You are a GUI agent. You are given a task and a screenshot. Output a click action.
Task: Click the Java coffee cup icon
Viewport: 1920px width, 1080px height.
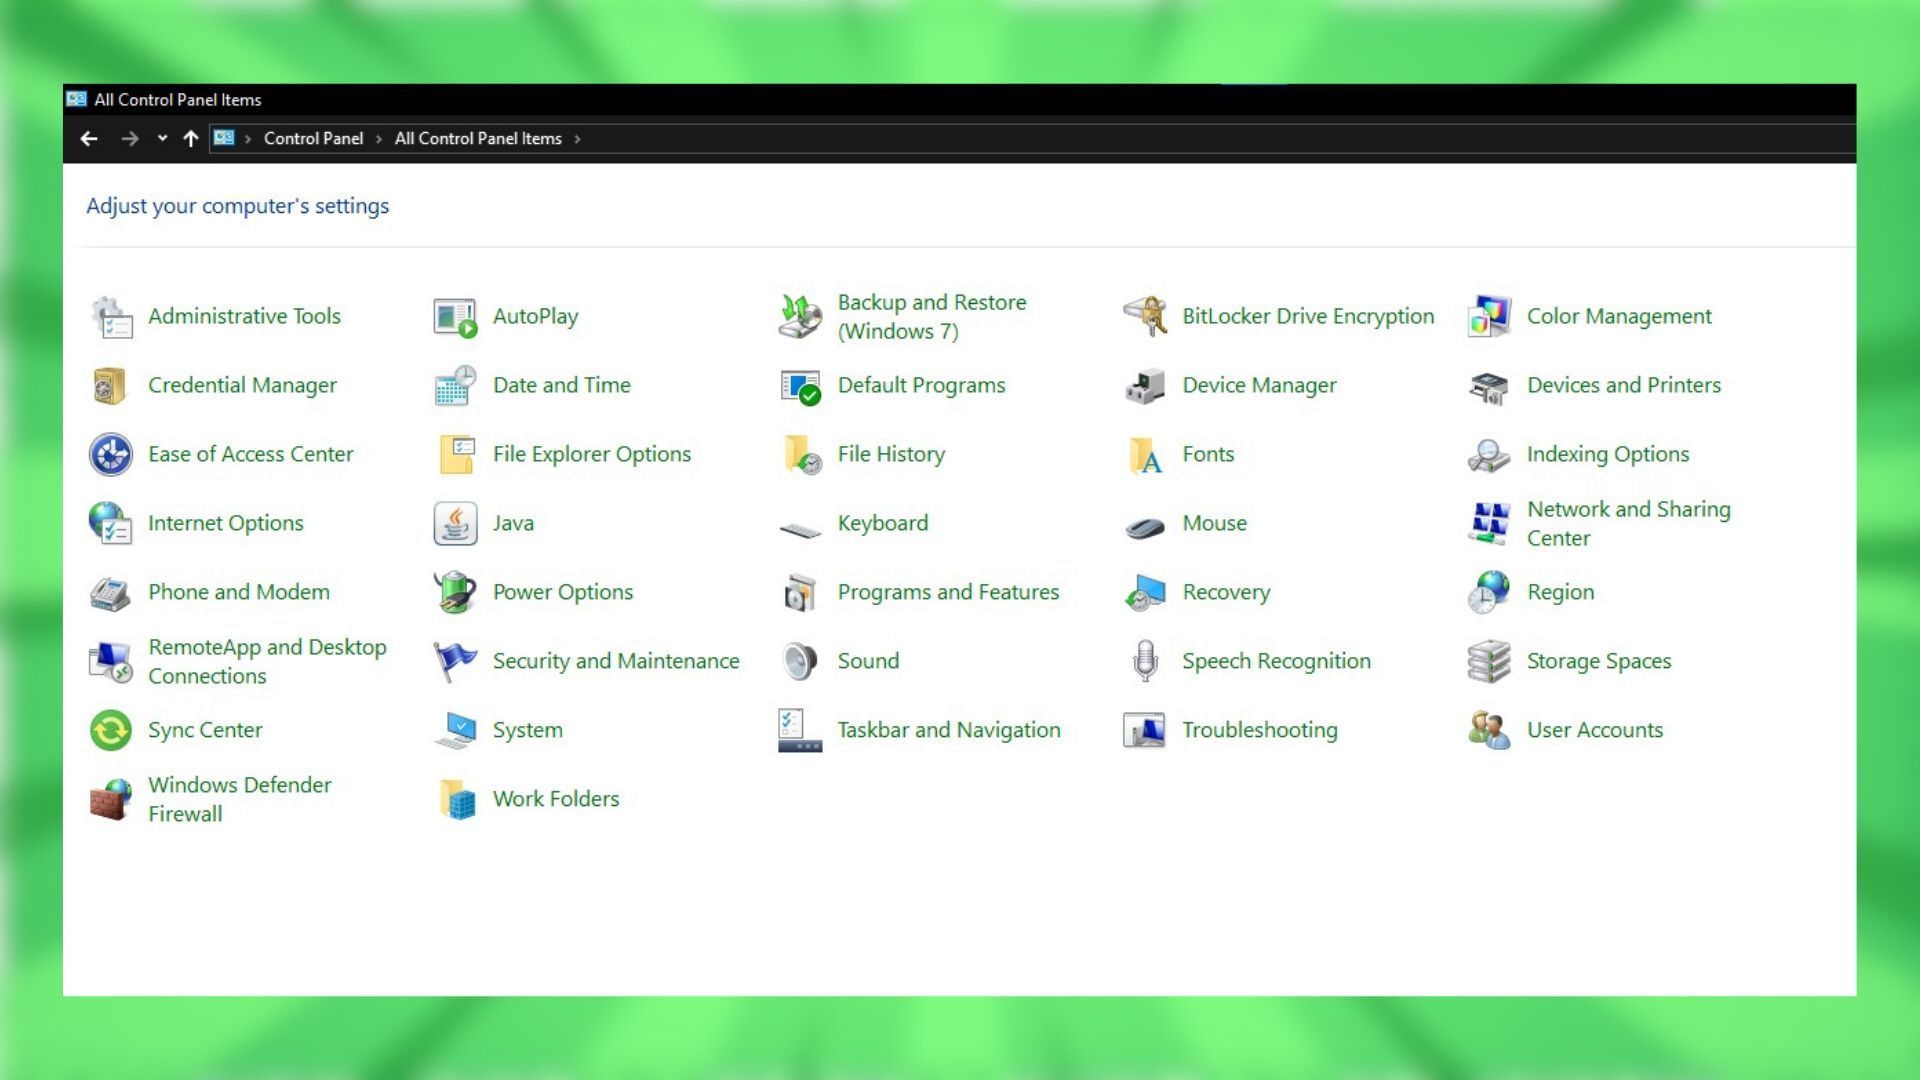tap(455, 523)
